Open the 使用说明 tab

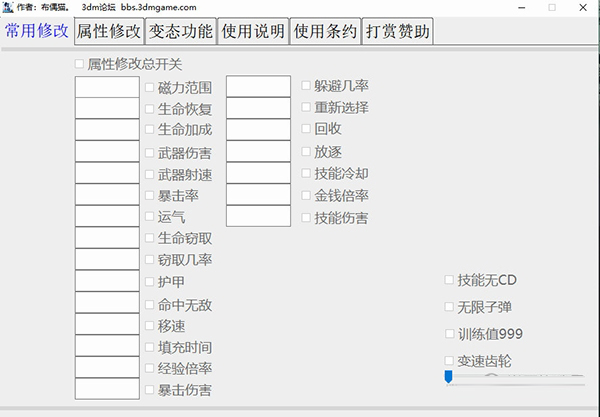click(x=253, y=31)
